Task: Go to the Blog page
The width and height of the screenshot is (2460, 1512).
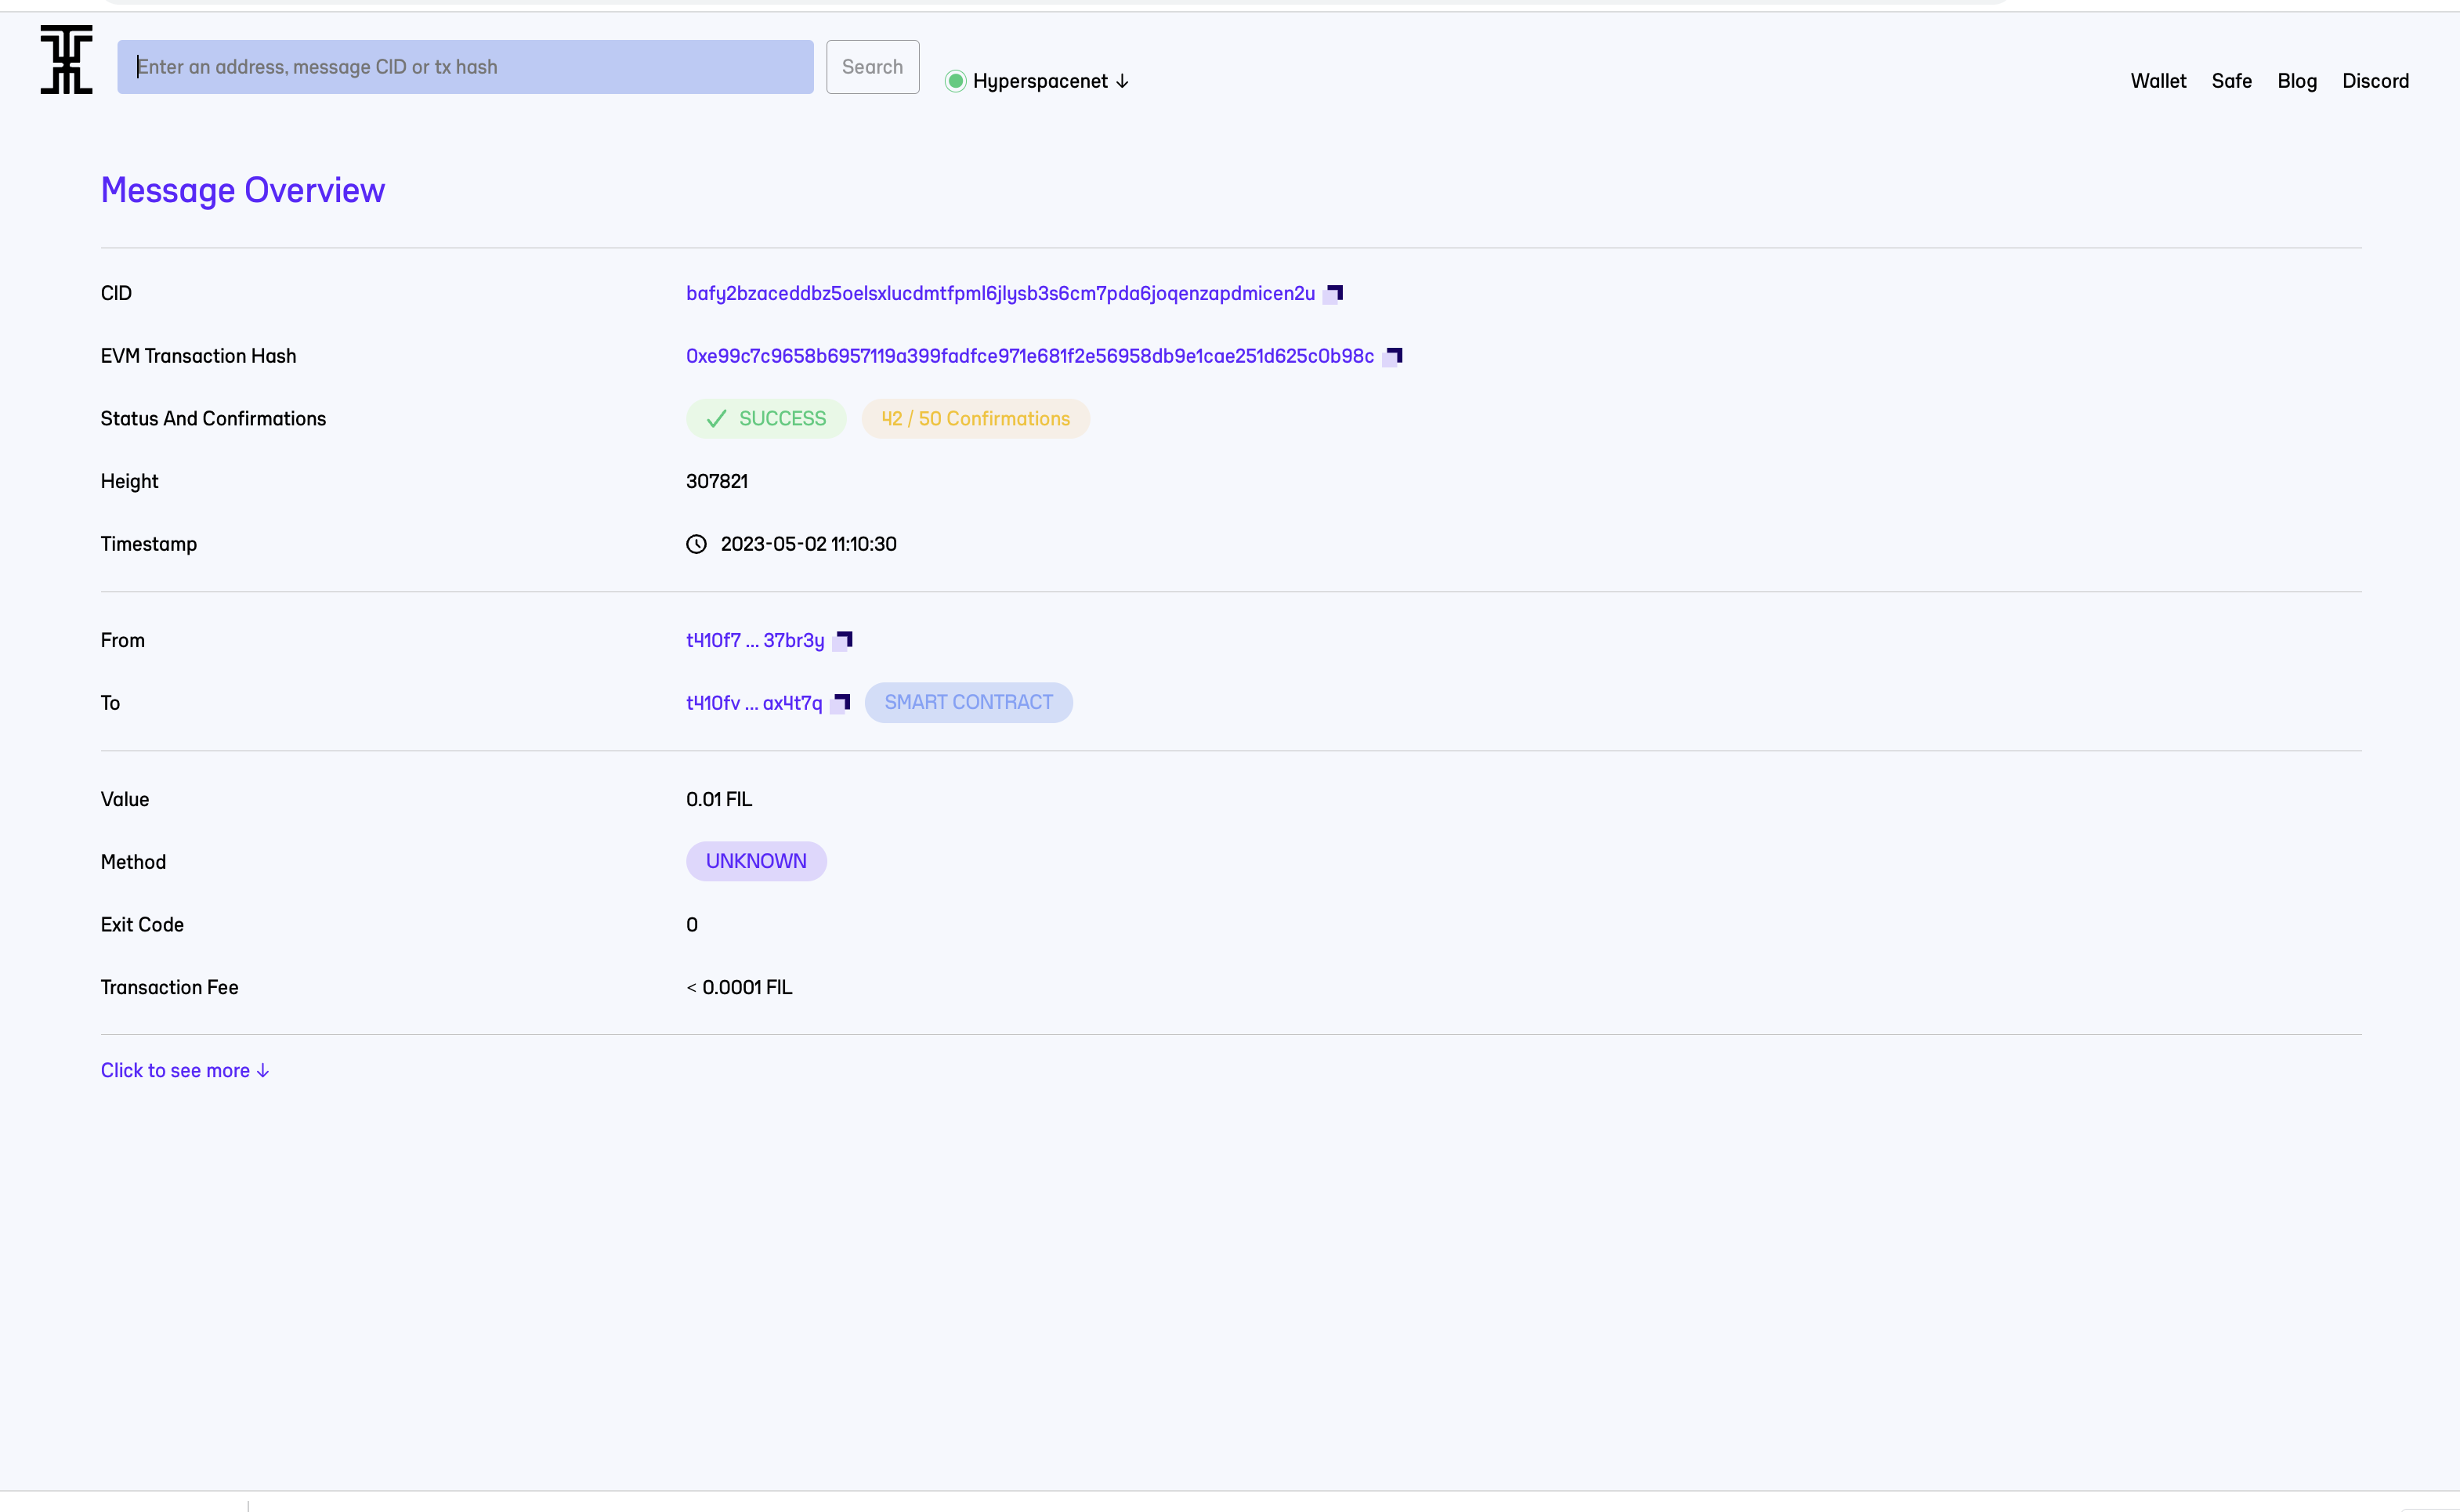Action: click(2296, 81)
